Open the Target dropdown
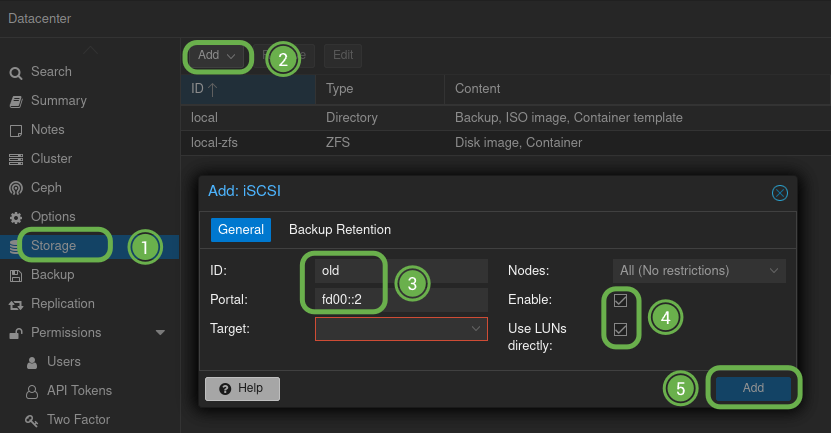The width and height of the screenshot is (831, 433). (x=476, y=329)
